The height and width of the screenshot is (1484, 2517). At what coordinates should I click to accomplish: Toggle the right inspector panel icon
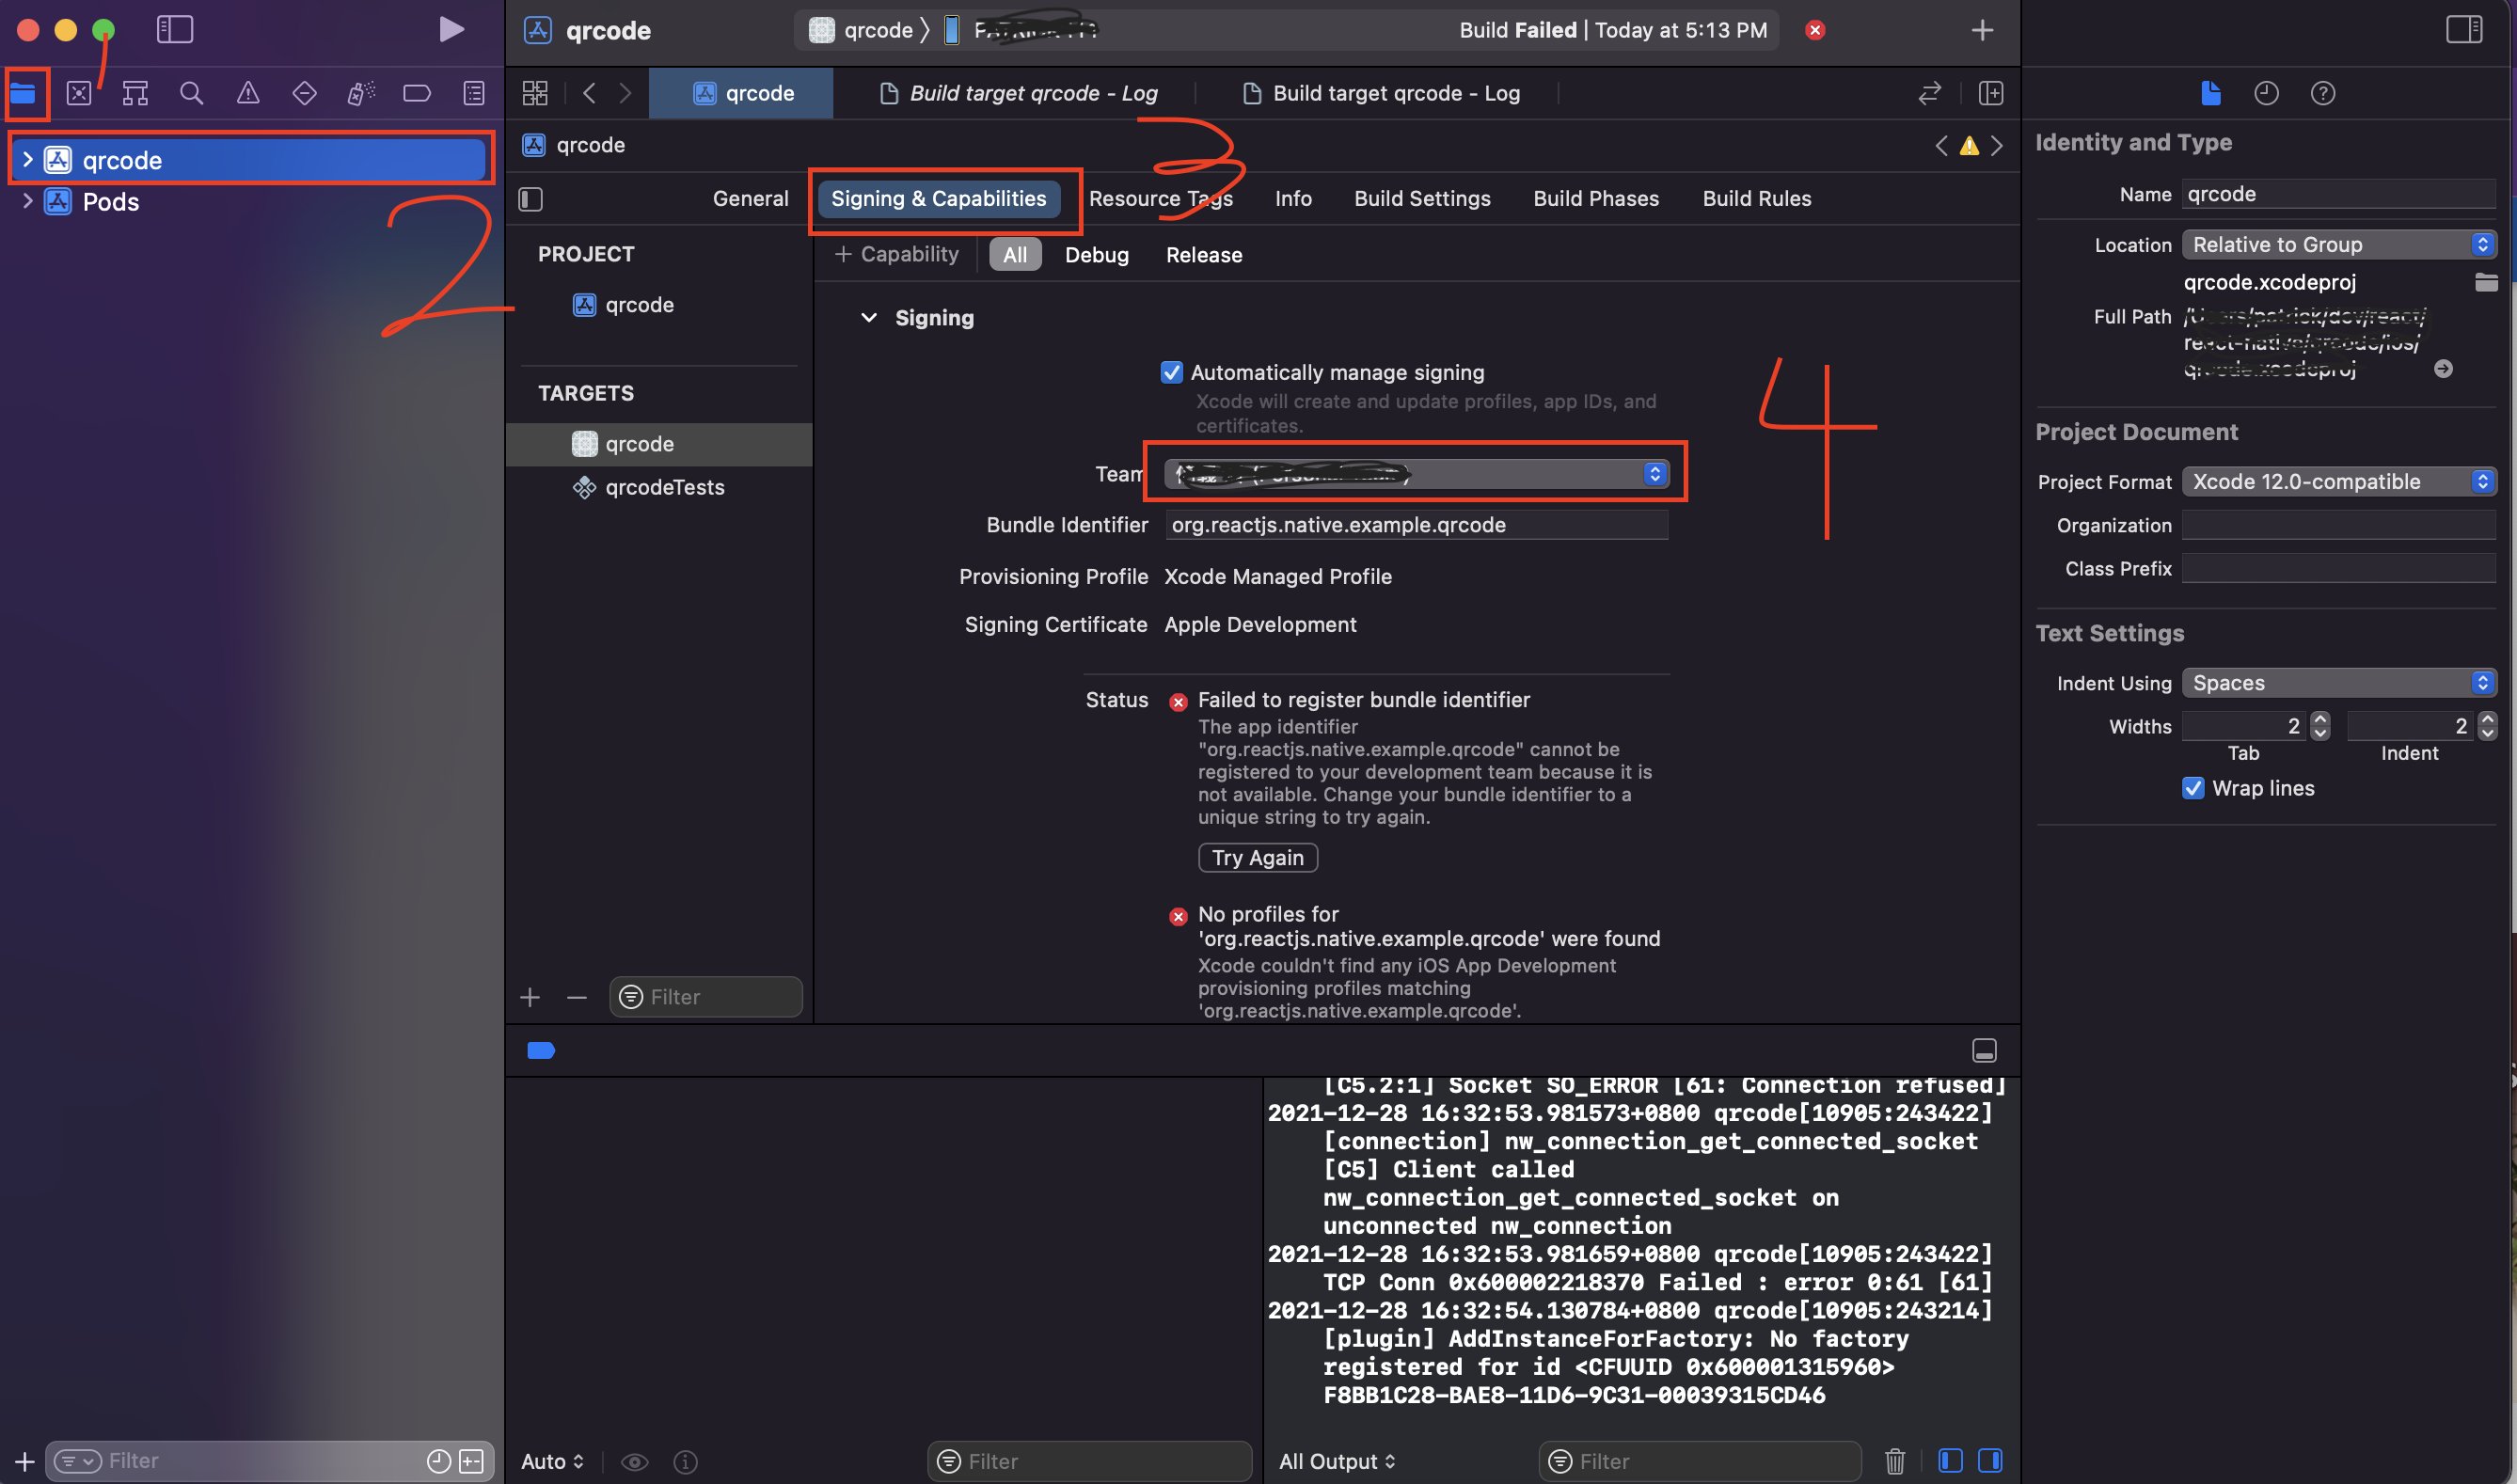2463,29
